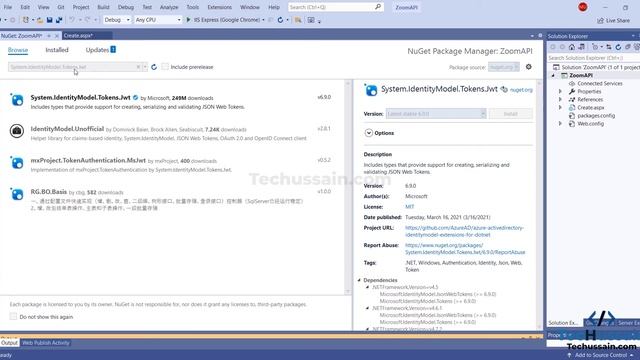Check the Do not show this again box
Viewport: 640px width, 360px height.
pyautogui.click(x=13, y=316)
